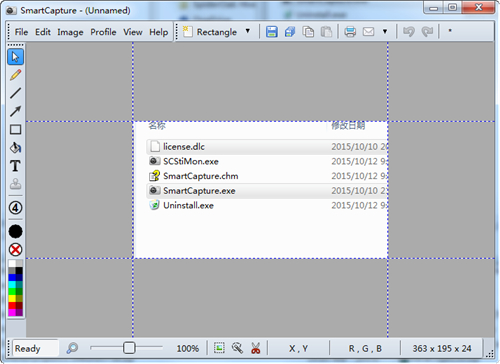Select the arrow pointer selection tool
The height and width of the screenshot is (364, 500).
(15, 57)
